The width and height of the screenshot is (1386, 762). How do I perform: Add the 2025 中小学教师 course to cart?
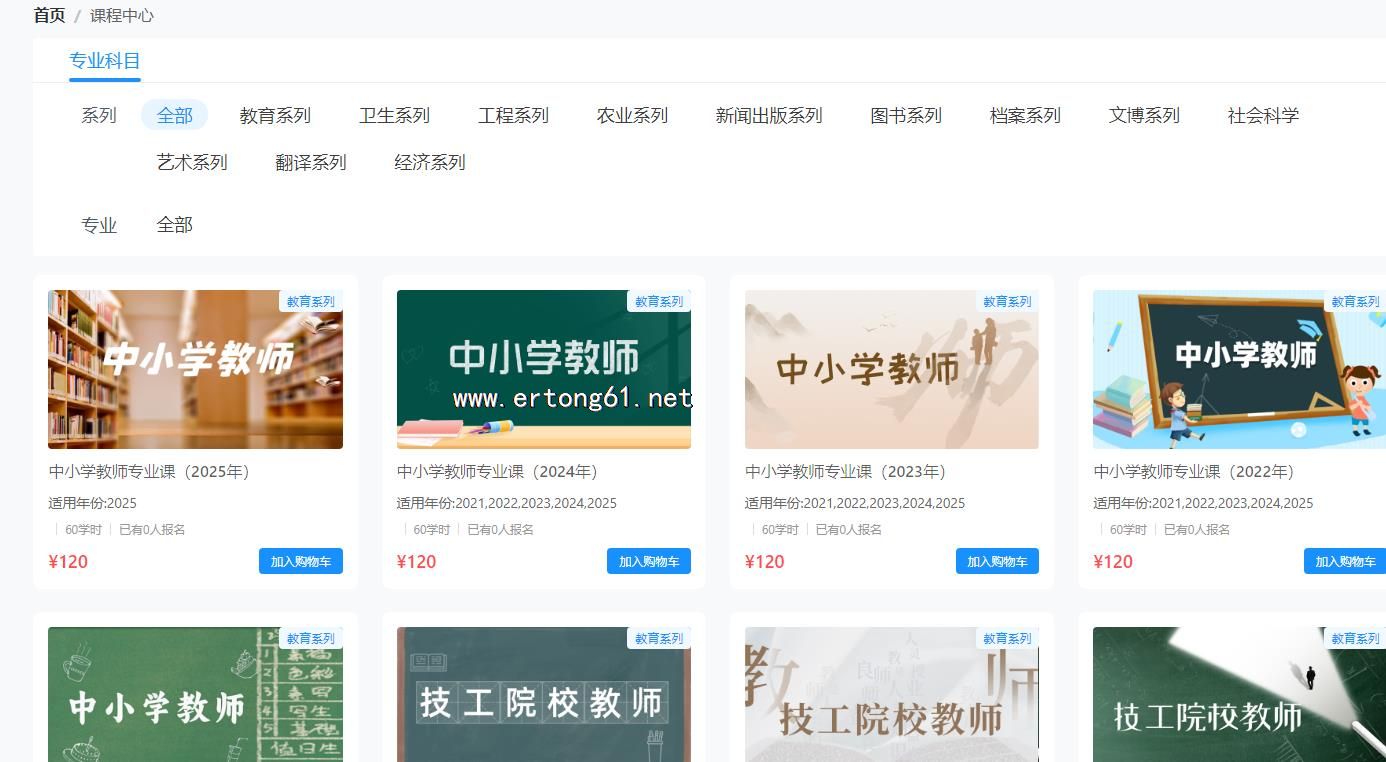pyautogui.click(x=300, y=561)
